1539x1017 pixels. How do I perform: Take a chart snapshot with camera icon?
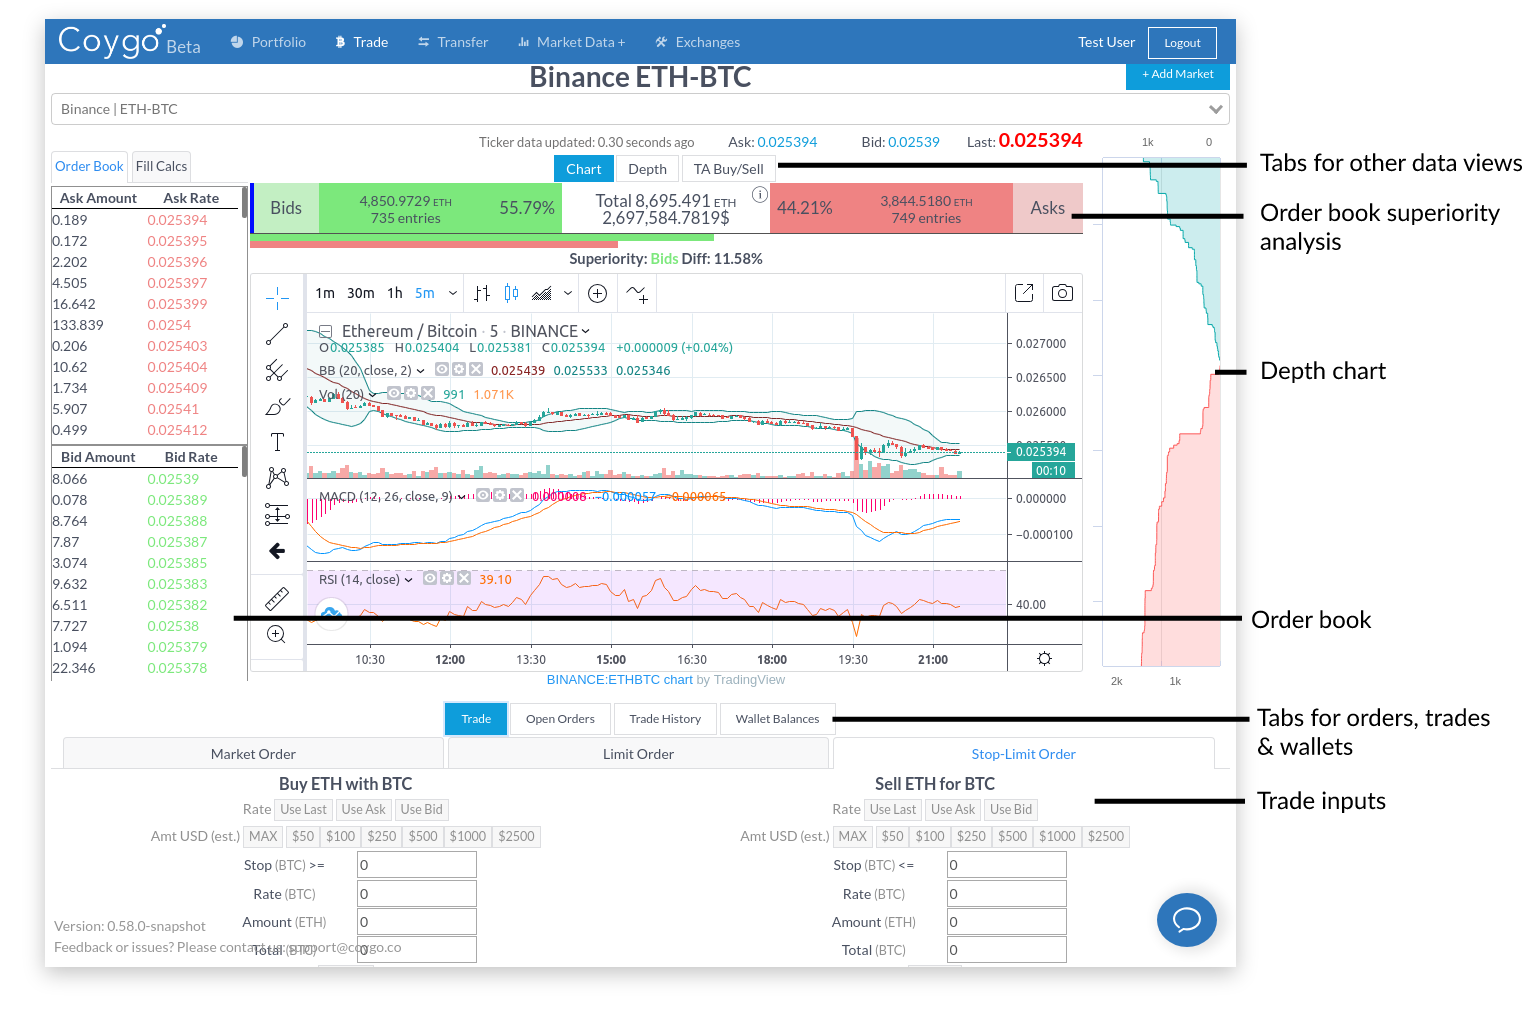(x=1062, y=293)
